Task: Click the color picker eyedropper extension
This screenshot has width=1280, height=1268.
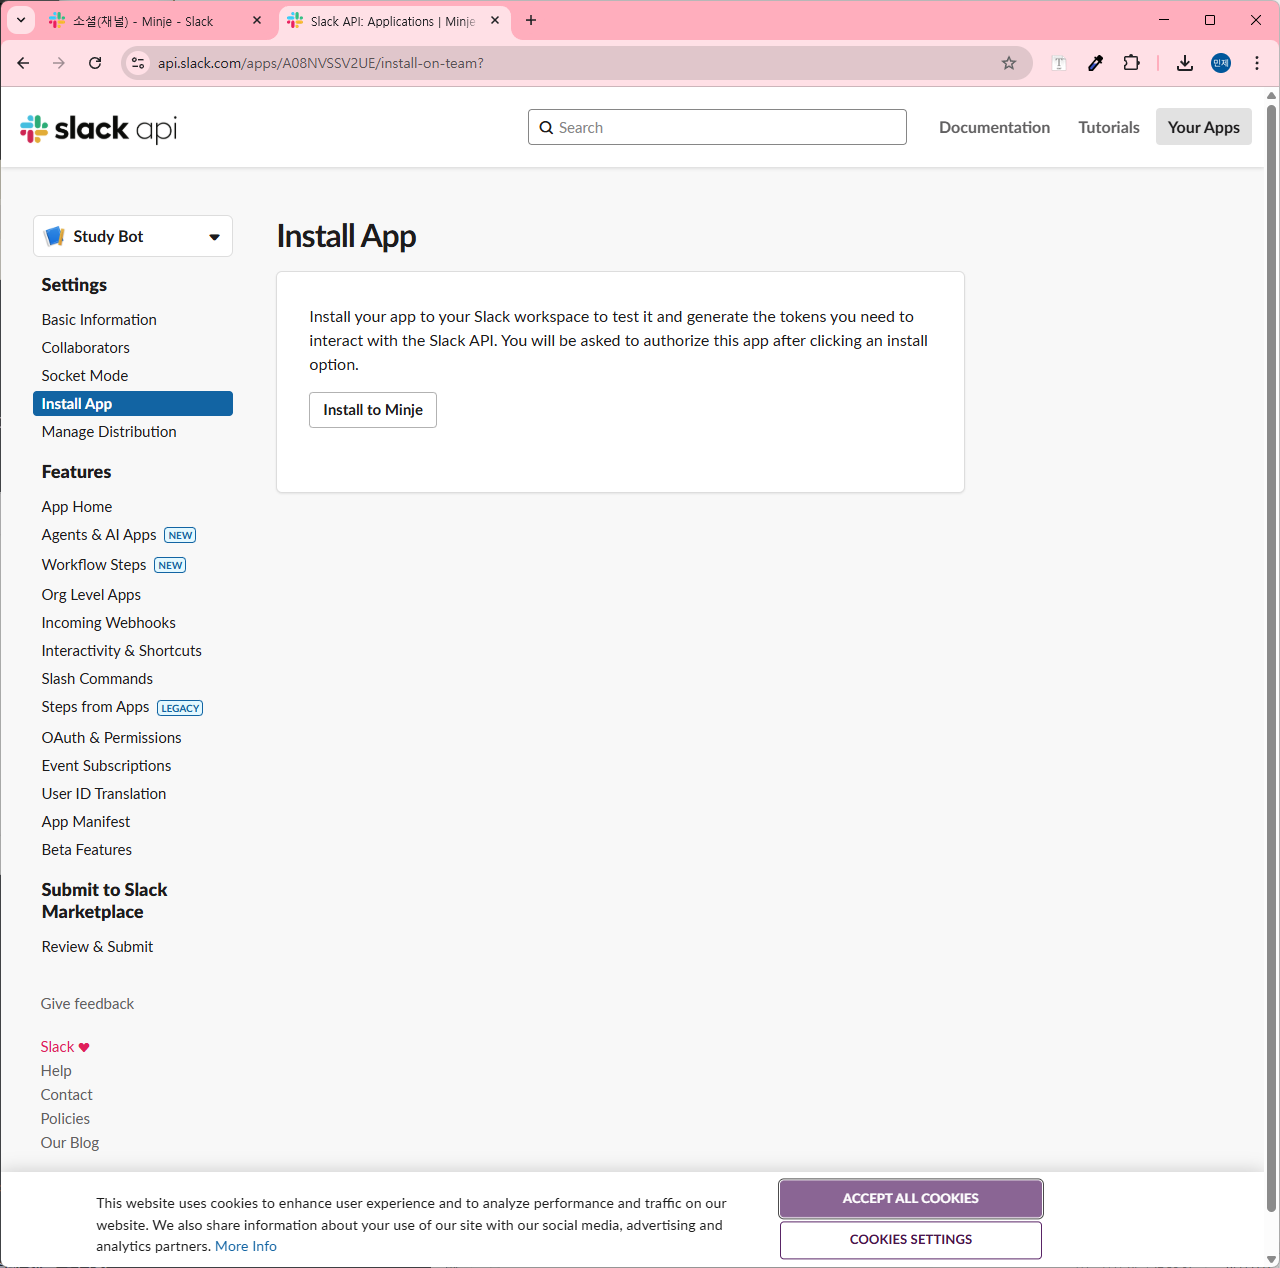Action: click(x=1096, y=63)
